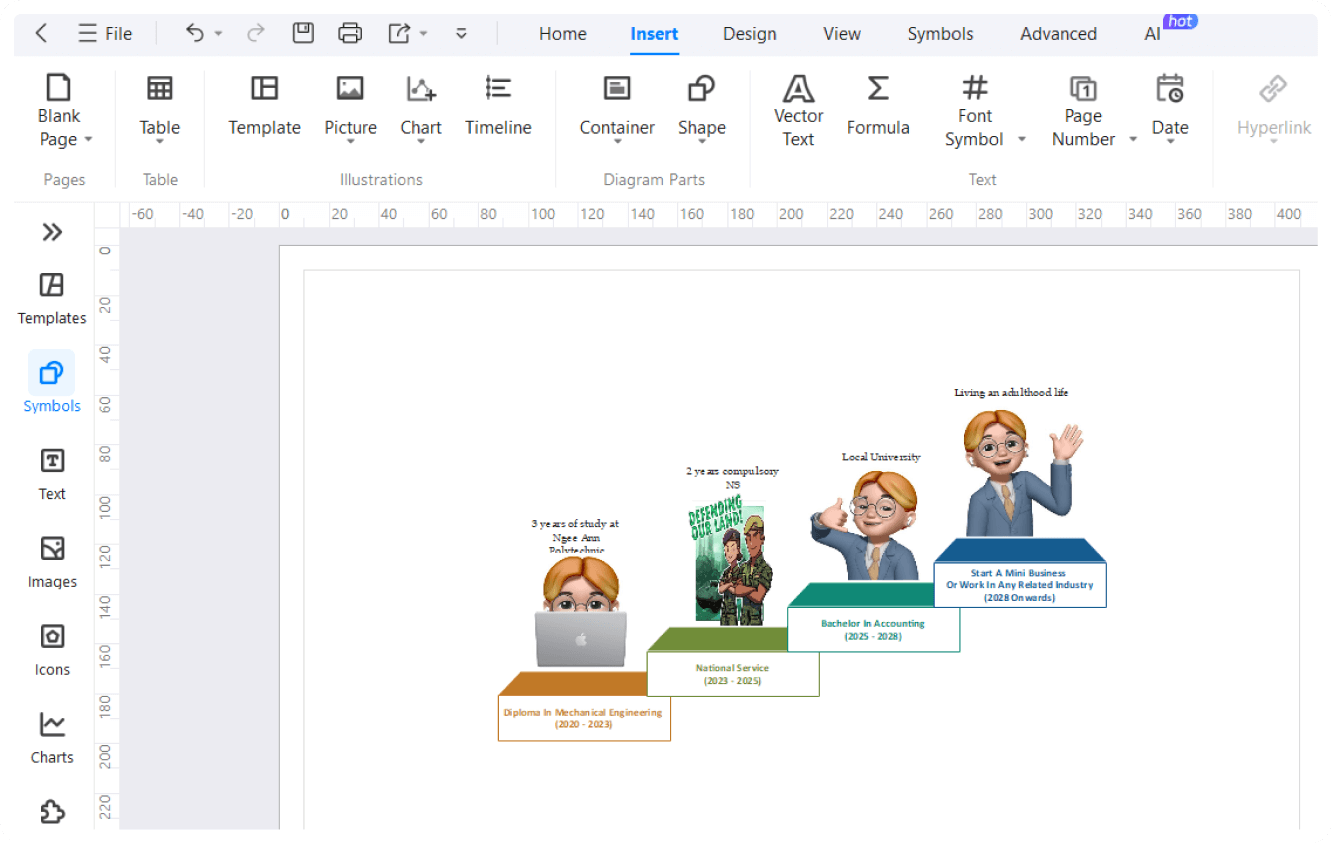The image size is (1332, 844).
Task: Click the Font Symbol icon
Action: (974, 87)
